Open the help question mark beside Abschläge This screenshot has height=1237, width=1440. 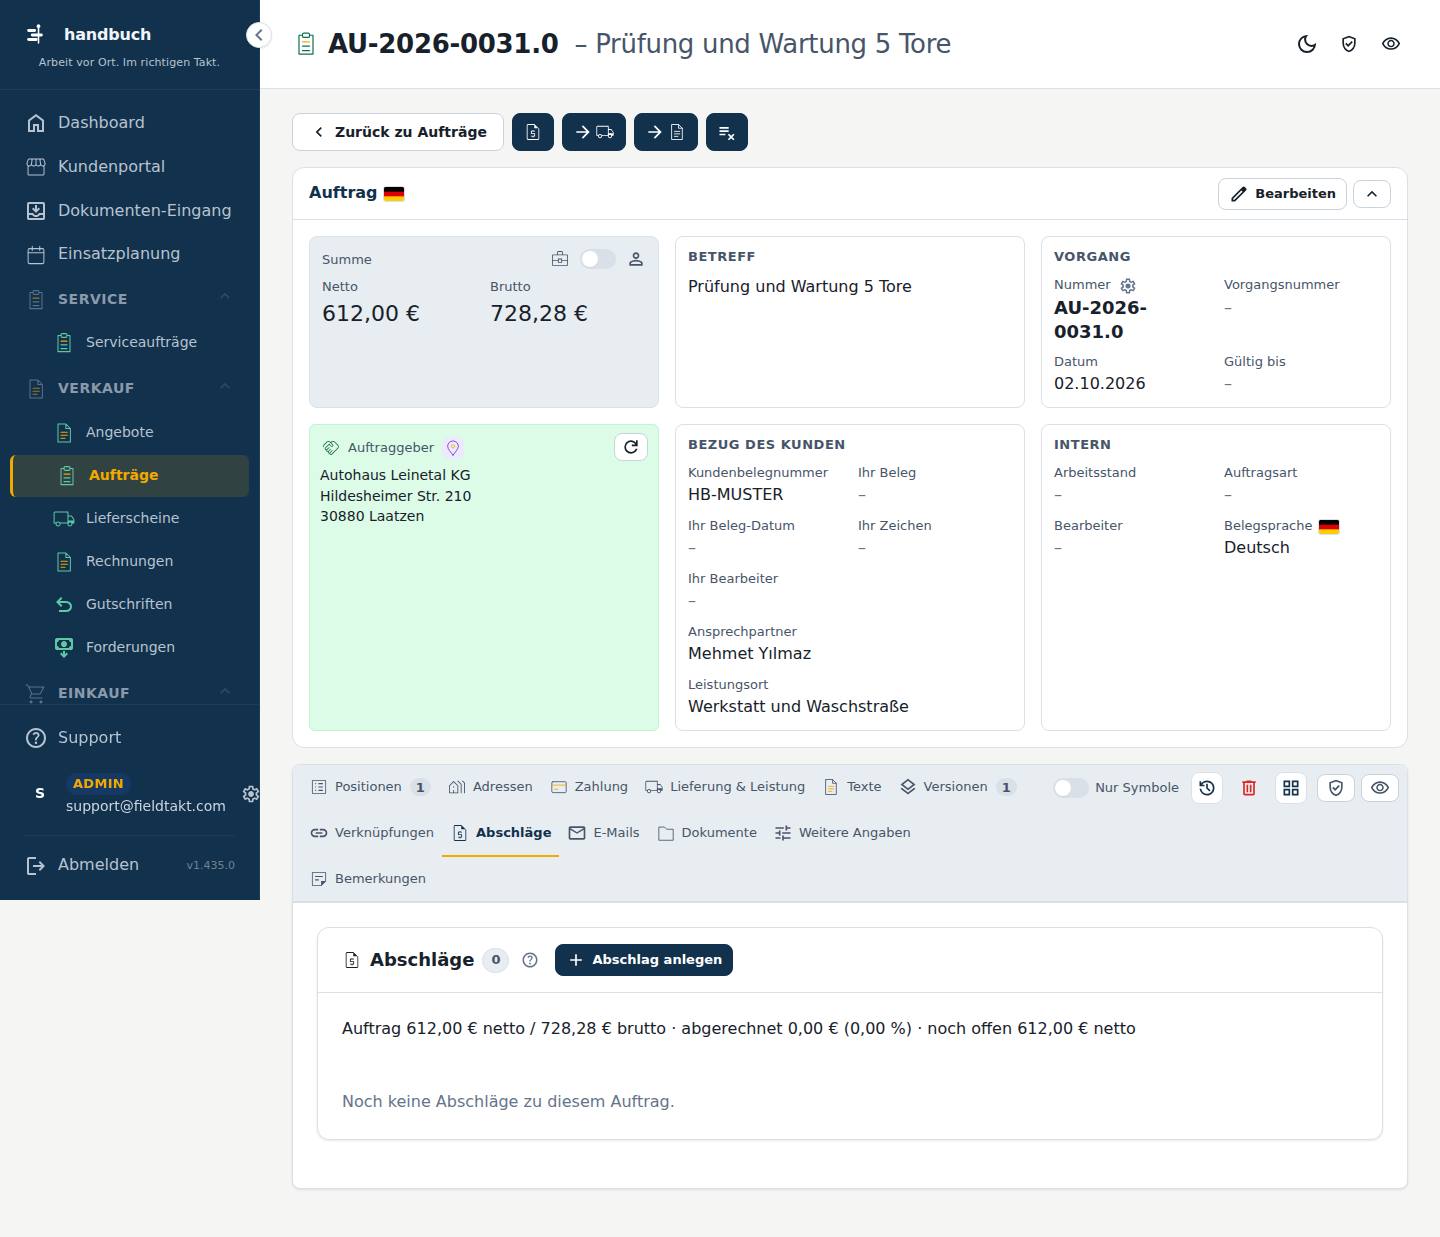[530, 960]
